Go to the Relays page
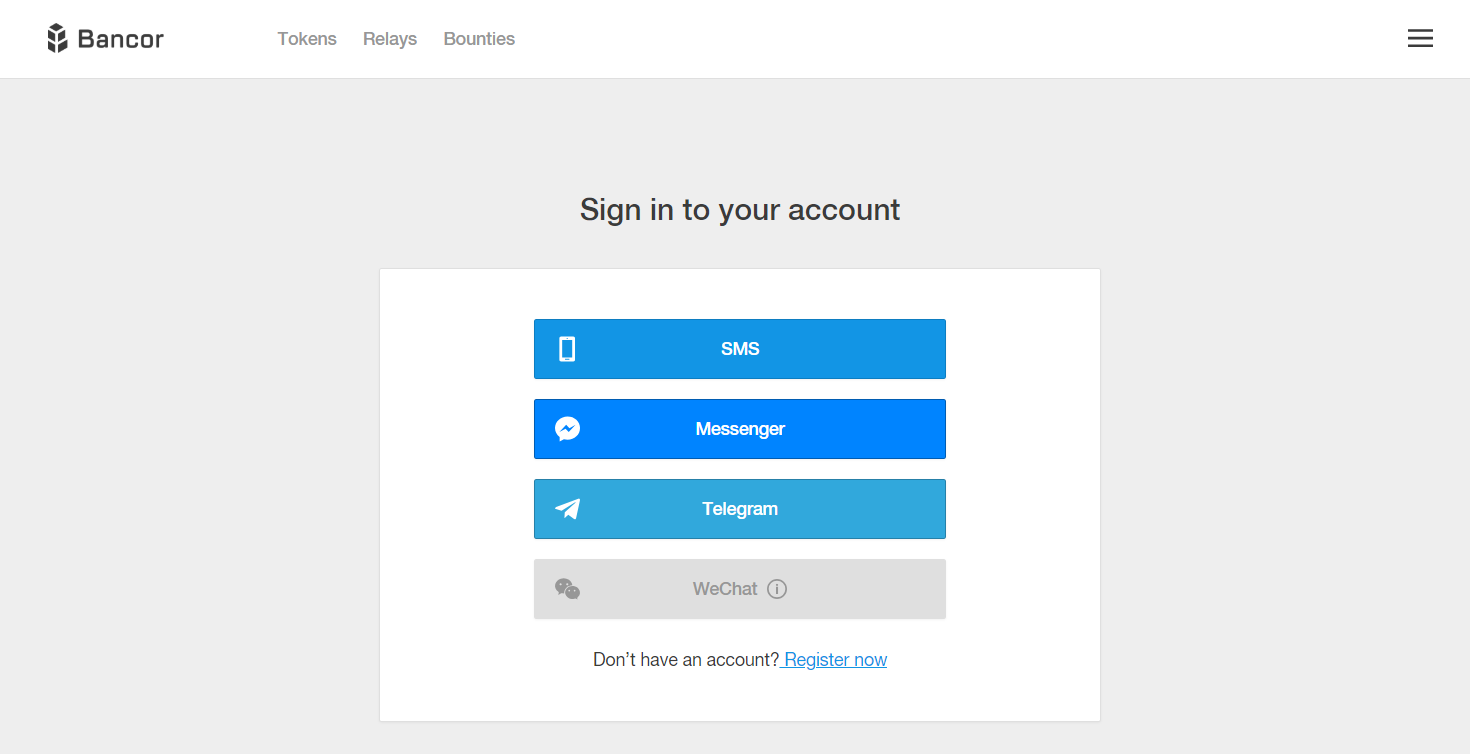The image size is (1470, 754). [x=390, y=39]
